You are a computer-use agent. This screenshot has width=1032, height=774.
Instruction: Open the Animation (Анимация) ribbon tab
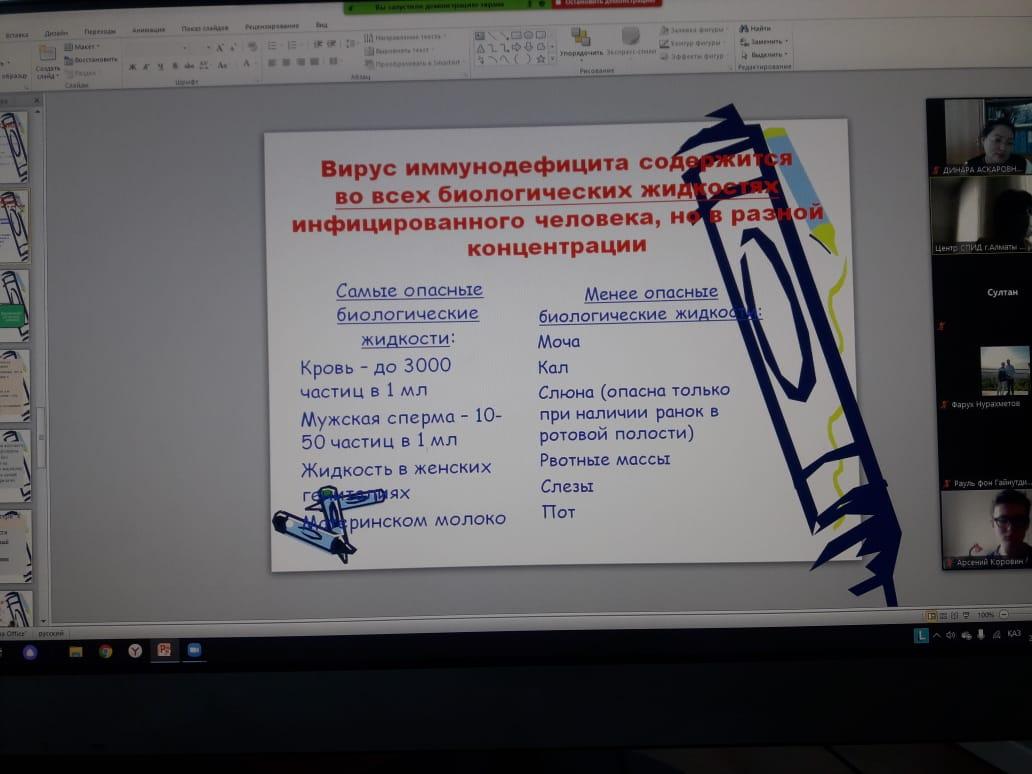pyautogui.click(x=148, y=30)
